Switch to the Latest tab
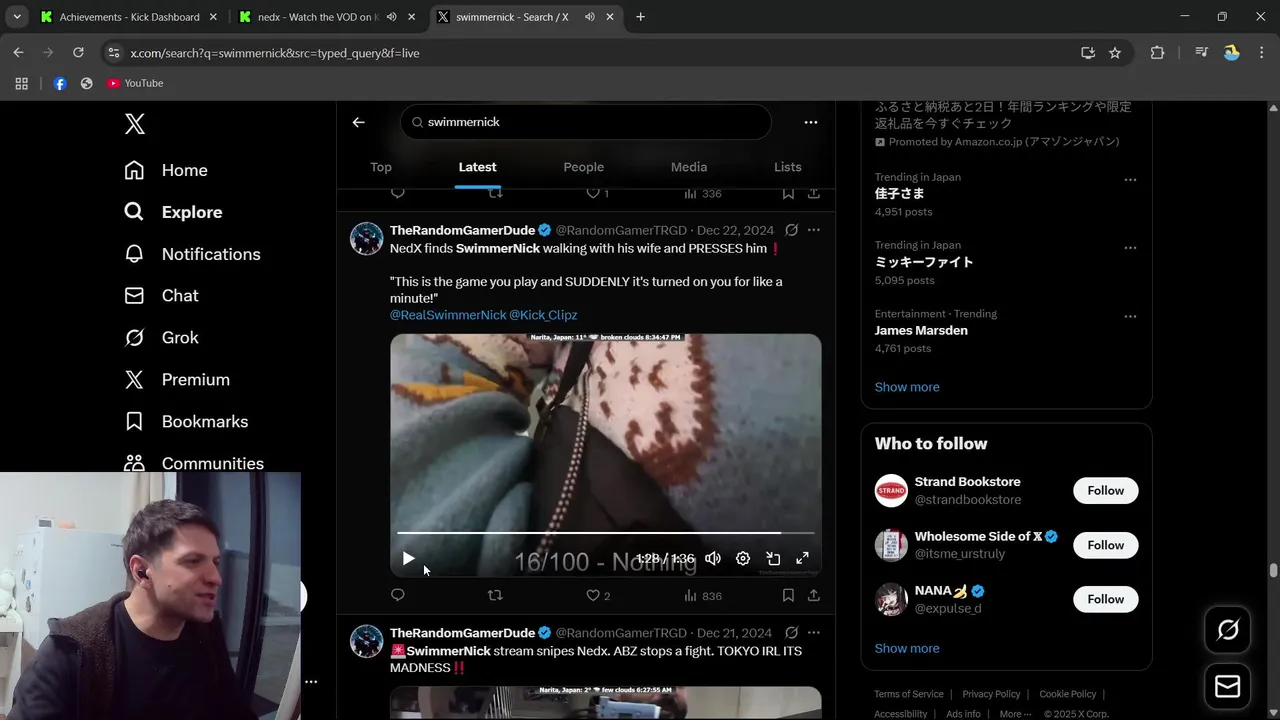Image resolution: width=1280 pixels, height=720 pixels. coord(477,167)
